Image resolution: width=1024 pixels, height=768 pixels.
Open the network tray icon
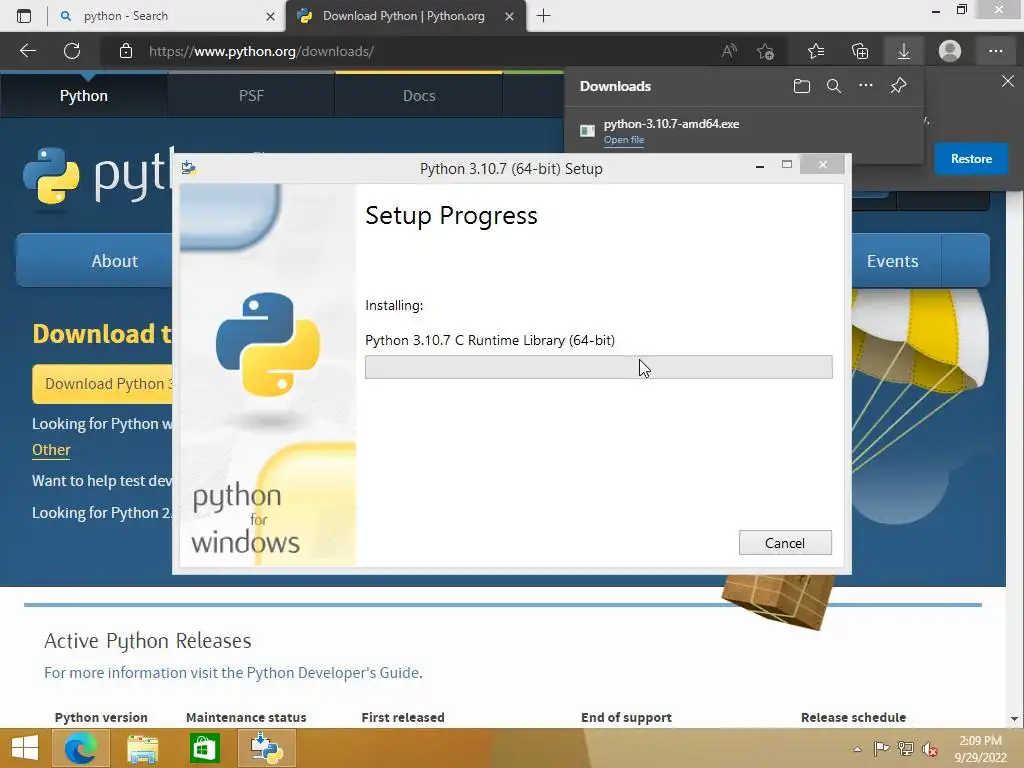[x=906, y=749]
